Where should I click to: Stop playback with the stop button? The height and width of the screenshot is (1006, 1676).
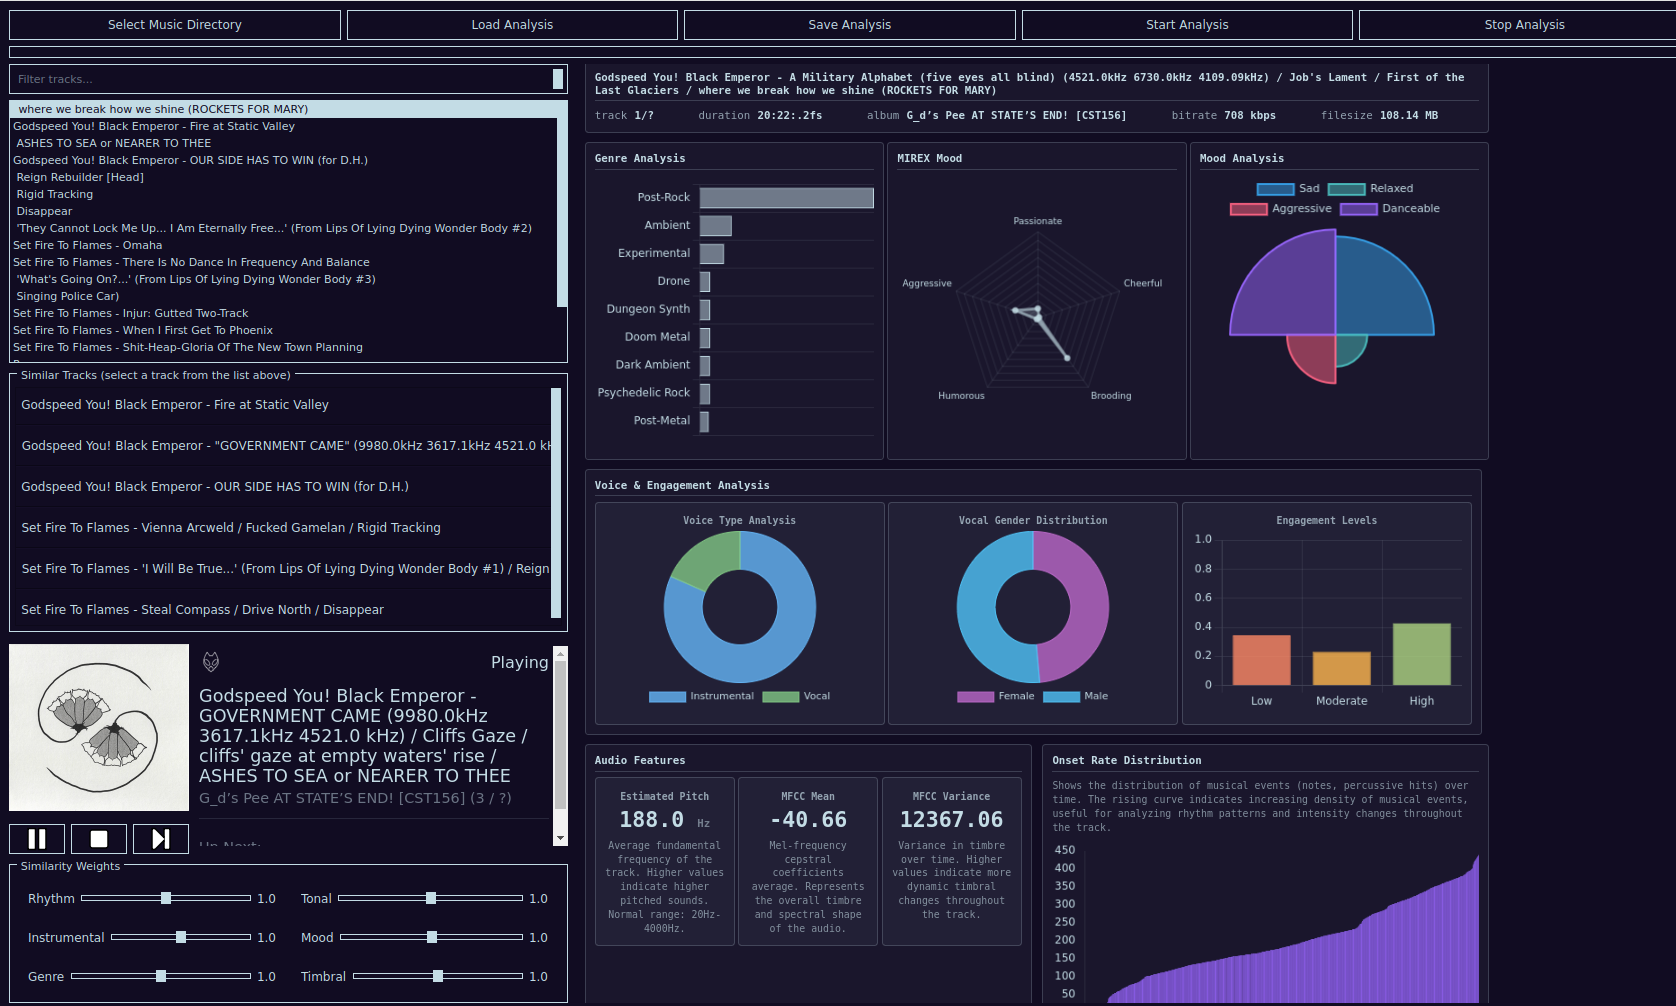(99, 839)
